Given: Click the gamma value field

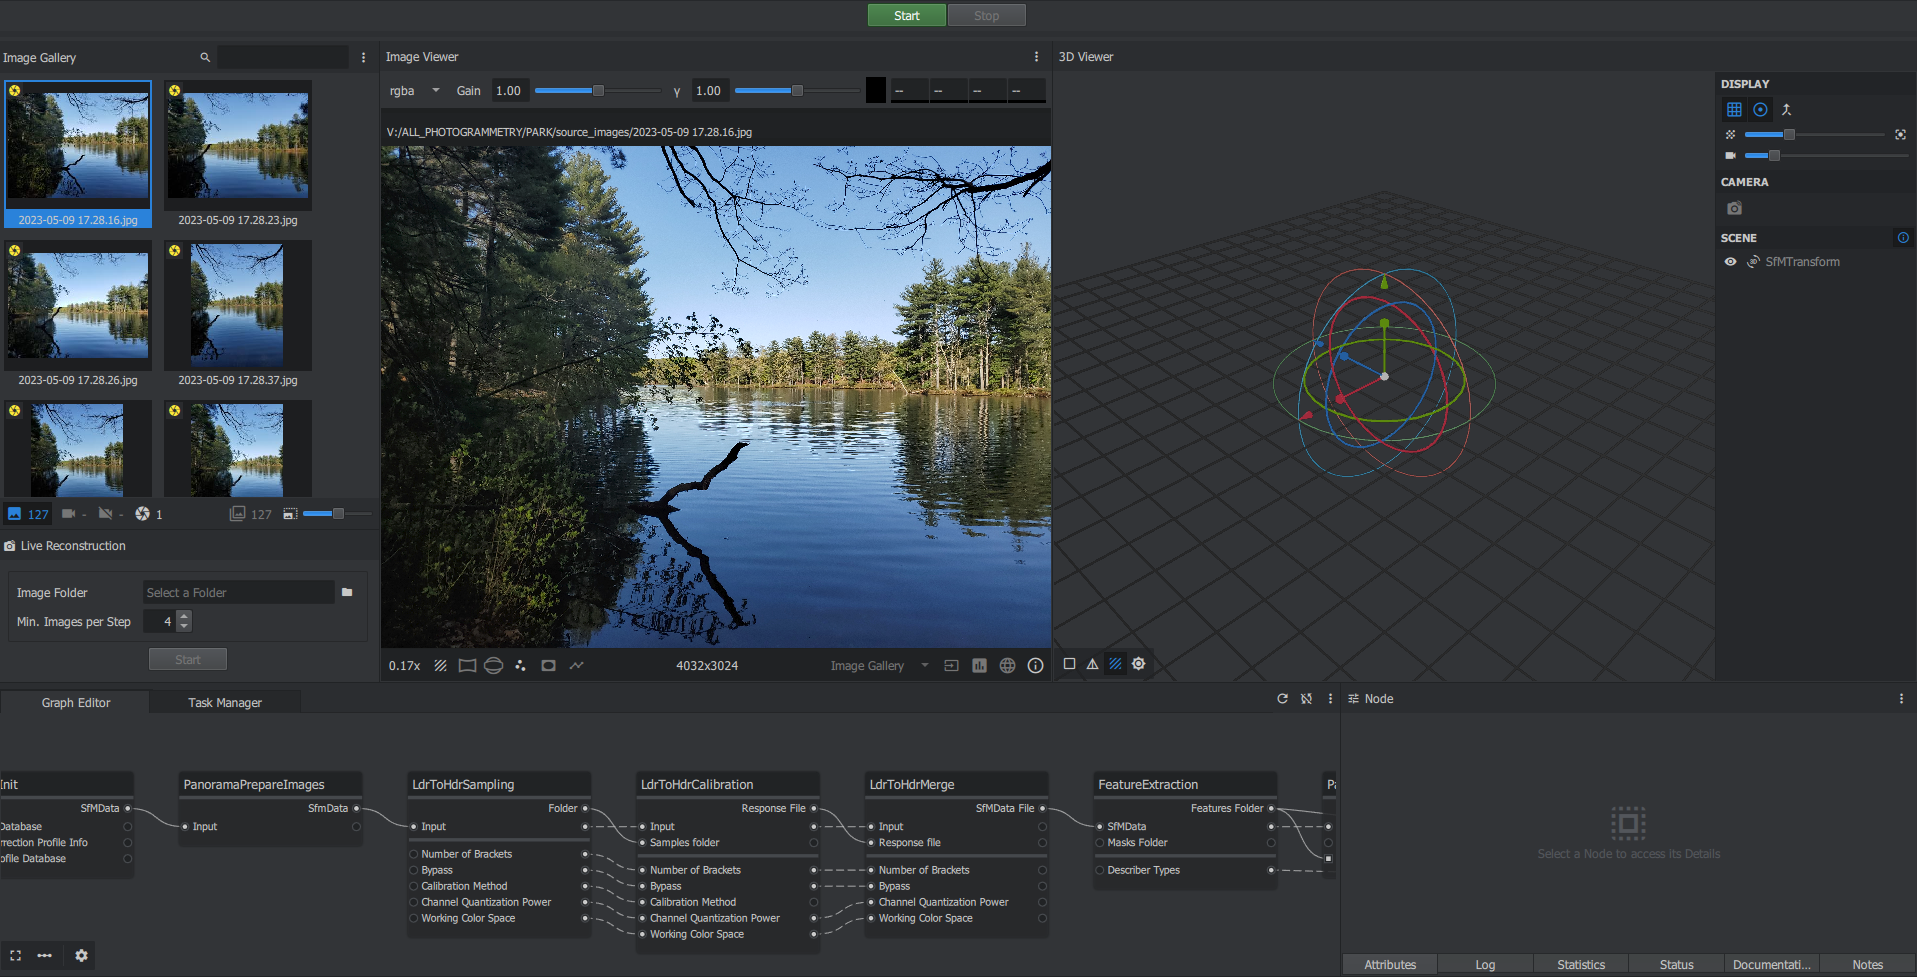Looking at the screenshot, I should 709,91.
